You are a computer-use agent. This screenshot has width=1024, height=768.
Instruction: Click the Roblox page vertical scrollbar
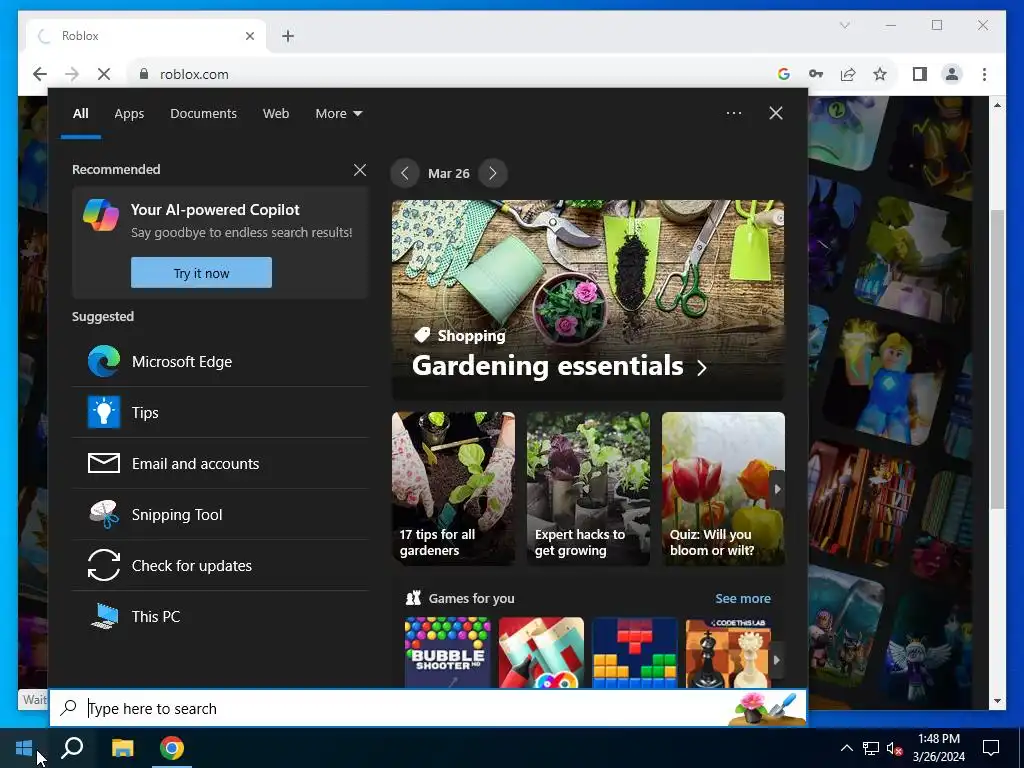pos(997,359)
